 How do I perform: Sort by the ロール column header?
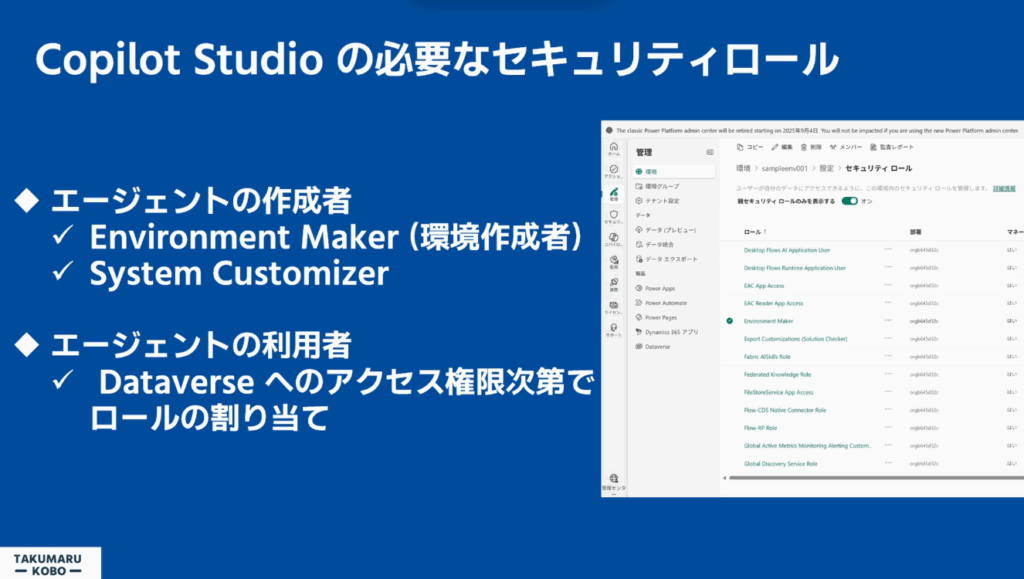pos(753,231)
